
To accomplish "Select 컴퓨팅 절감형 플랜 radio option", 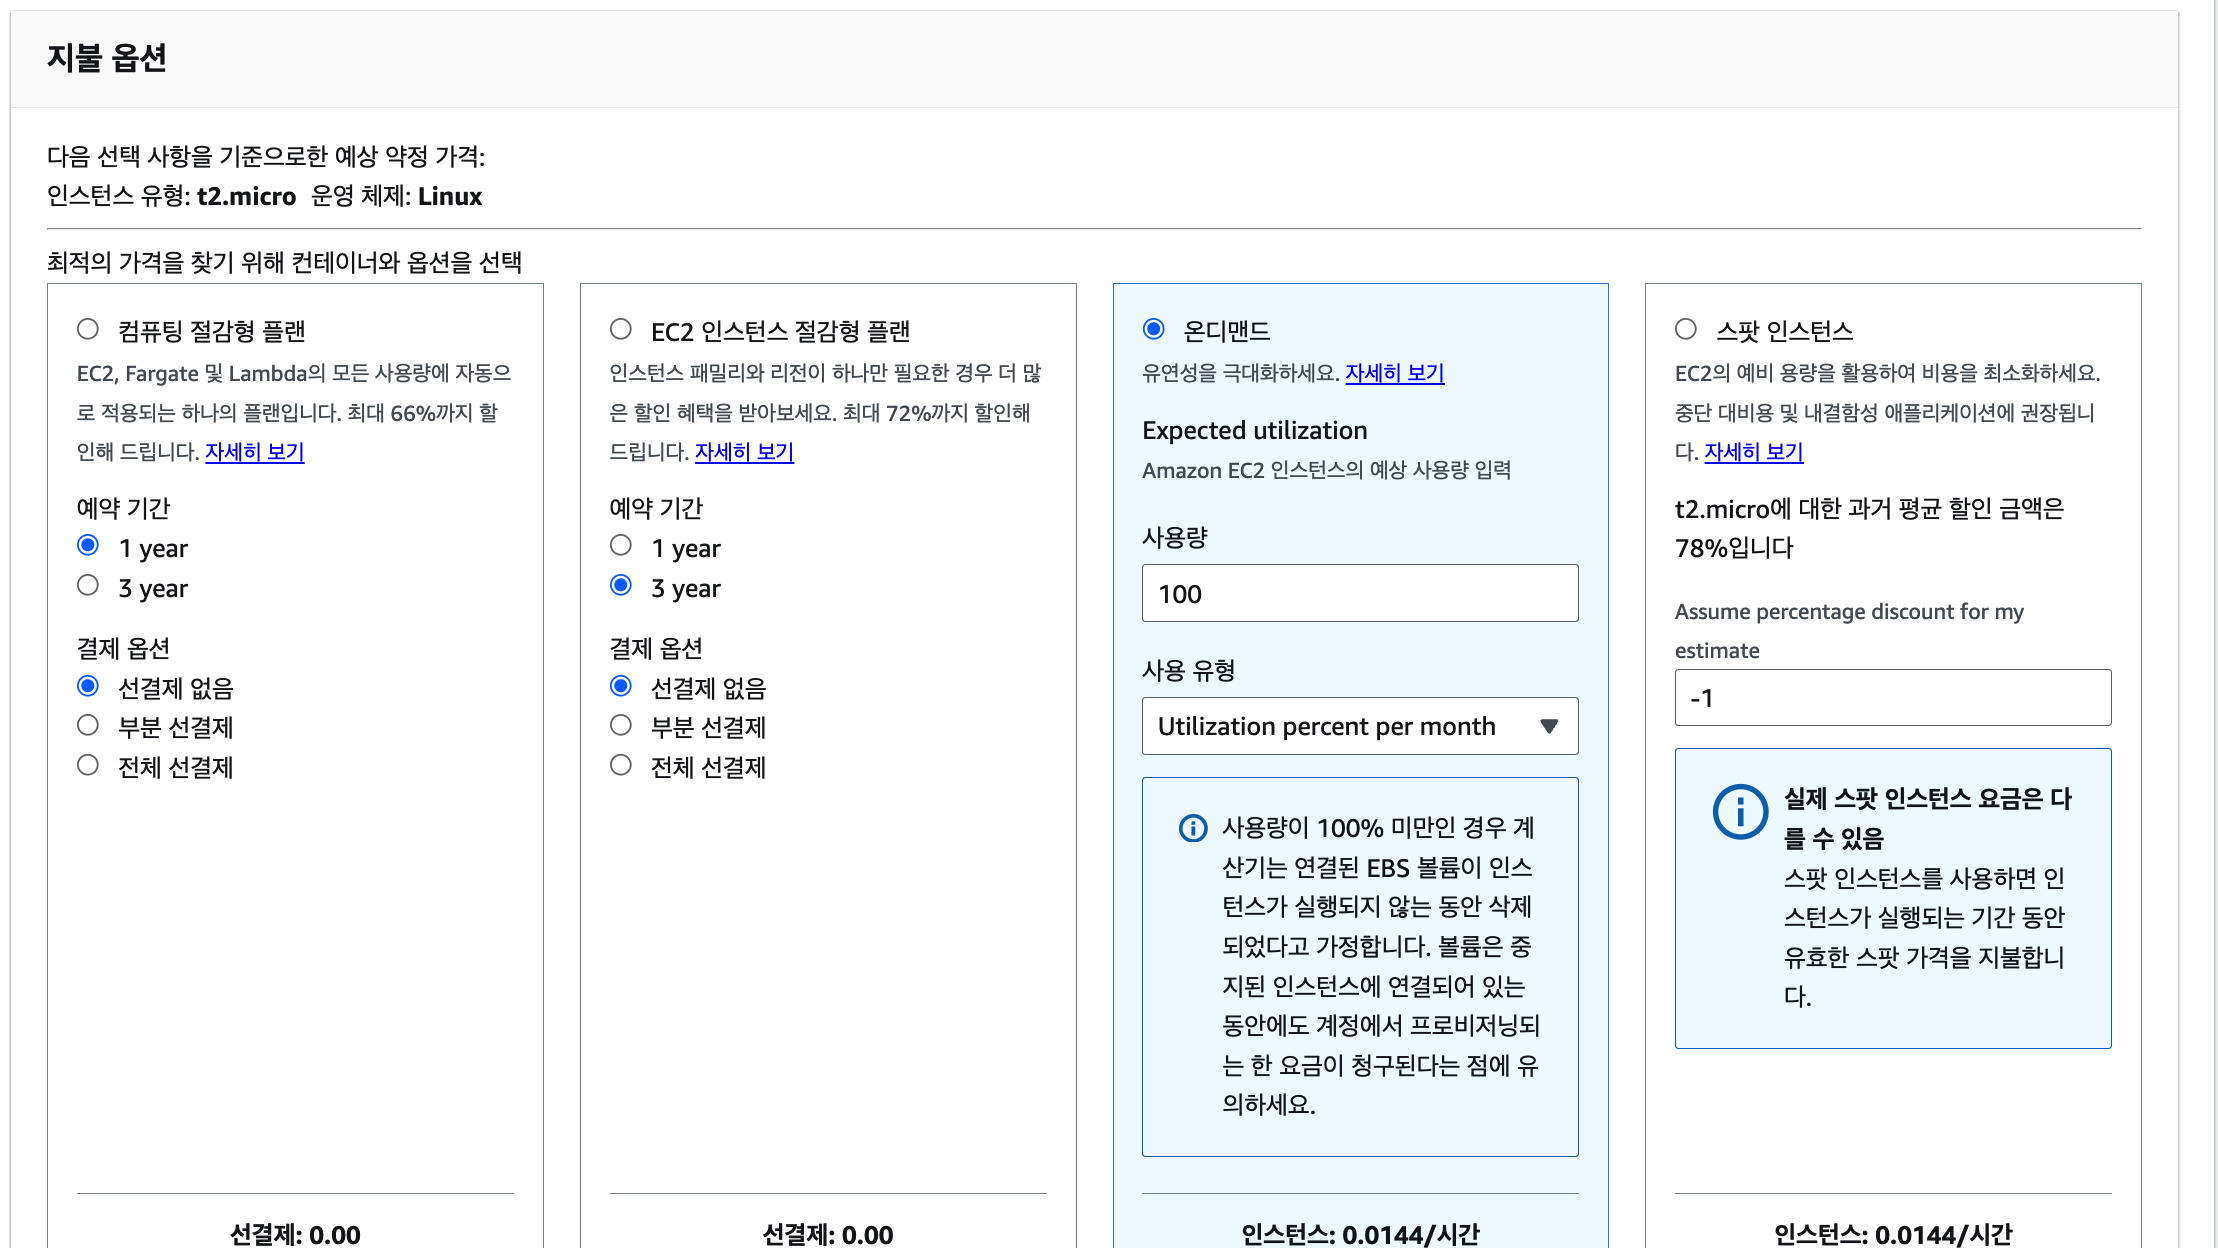I will pyautogui.click(x=88, y=329).
